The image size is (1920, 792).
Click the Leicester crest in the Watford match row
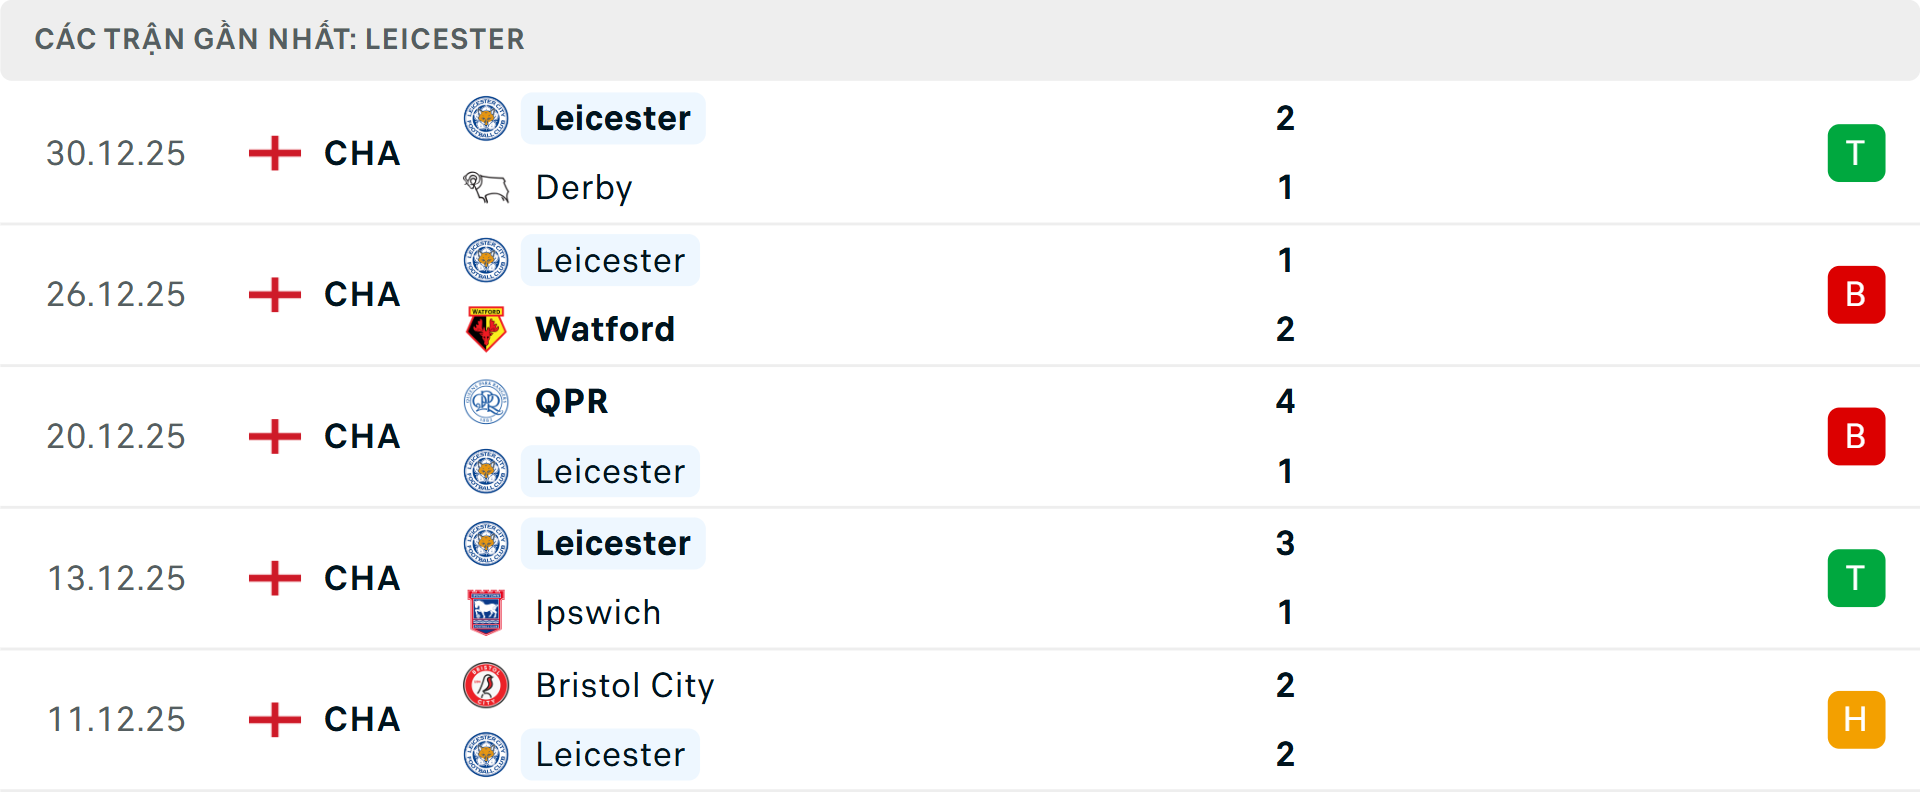coord(485,260)
